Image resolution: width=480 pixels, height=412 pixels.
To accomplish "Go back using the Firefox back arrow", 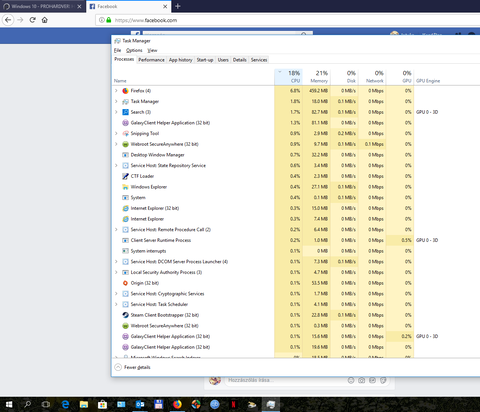I will pyautogui.click(x=8, y=20).
